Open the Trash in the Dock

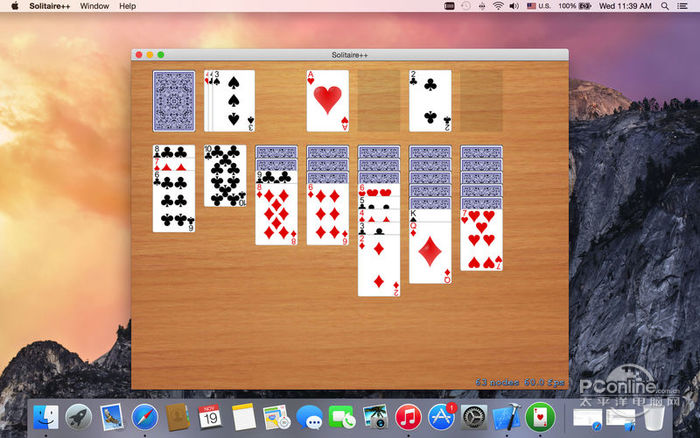654,418
